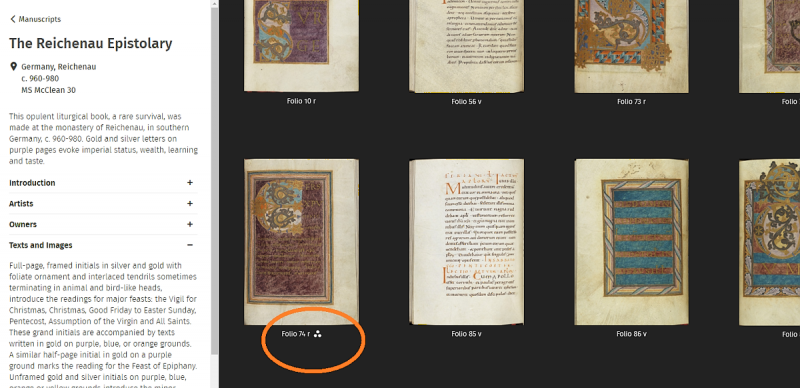
Task: Click the minus icon next to Texts and Images
Action: click(190, 246)
